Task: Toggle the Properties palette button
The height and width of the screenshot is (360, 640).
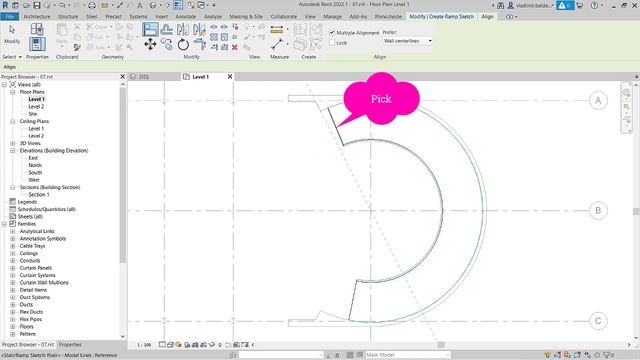Action: [37, 44]
